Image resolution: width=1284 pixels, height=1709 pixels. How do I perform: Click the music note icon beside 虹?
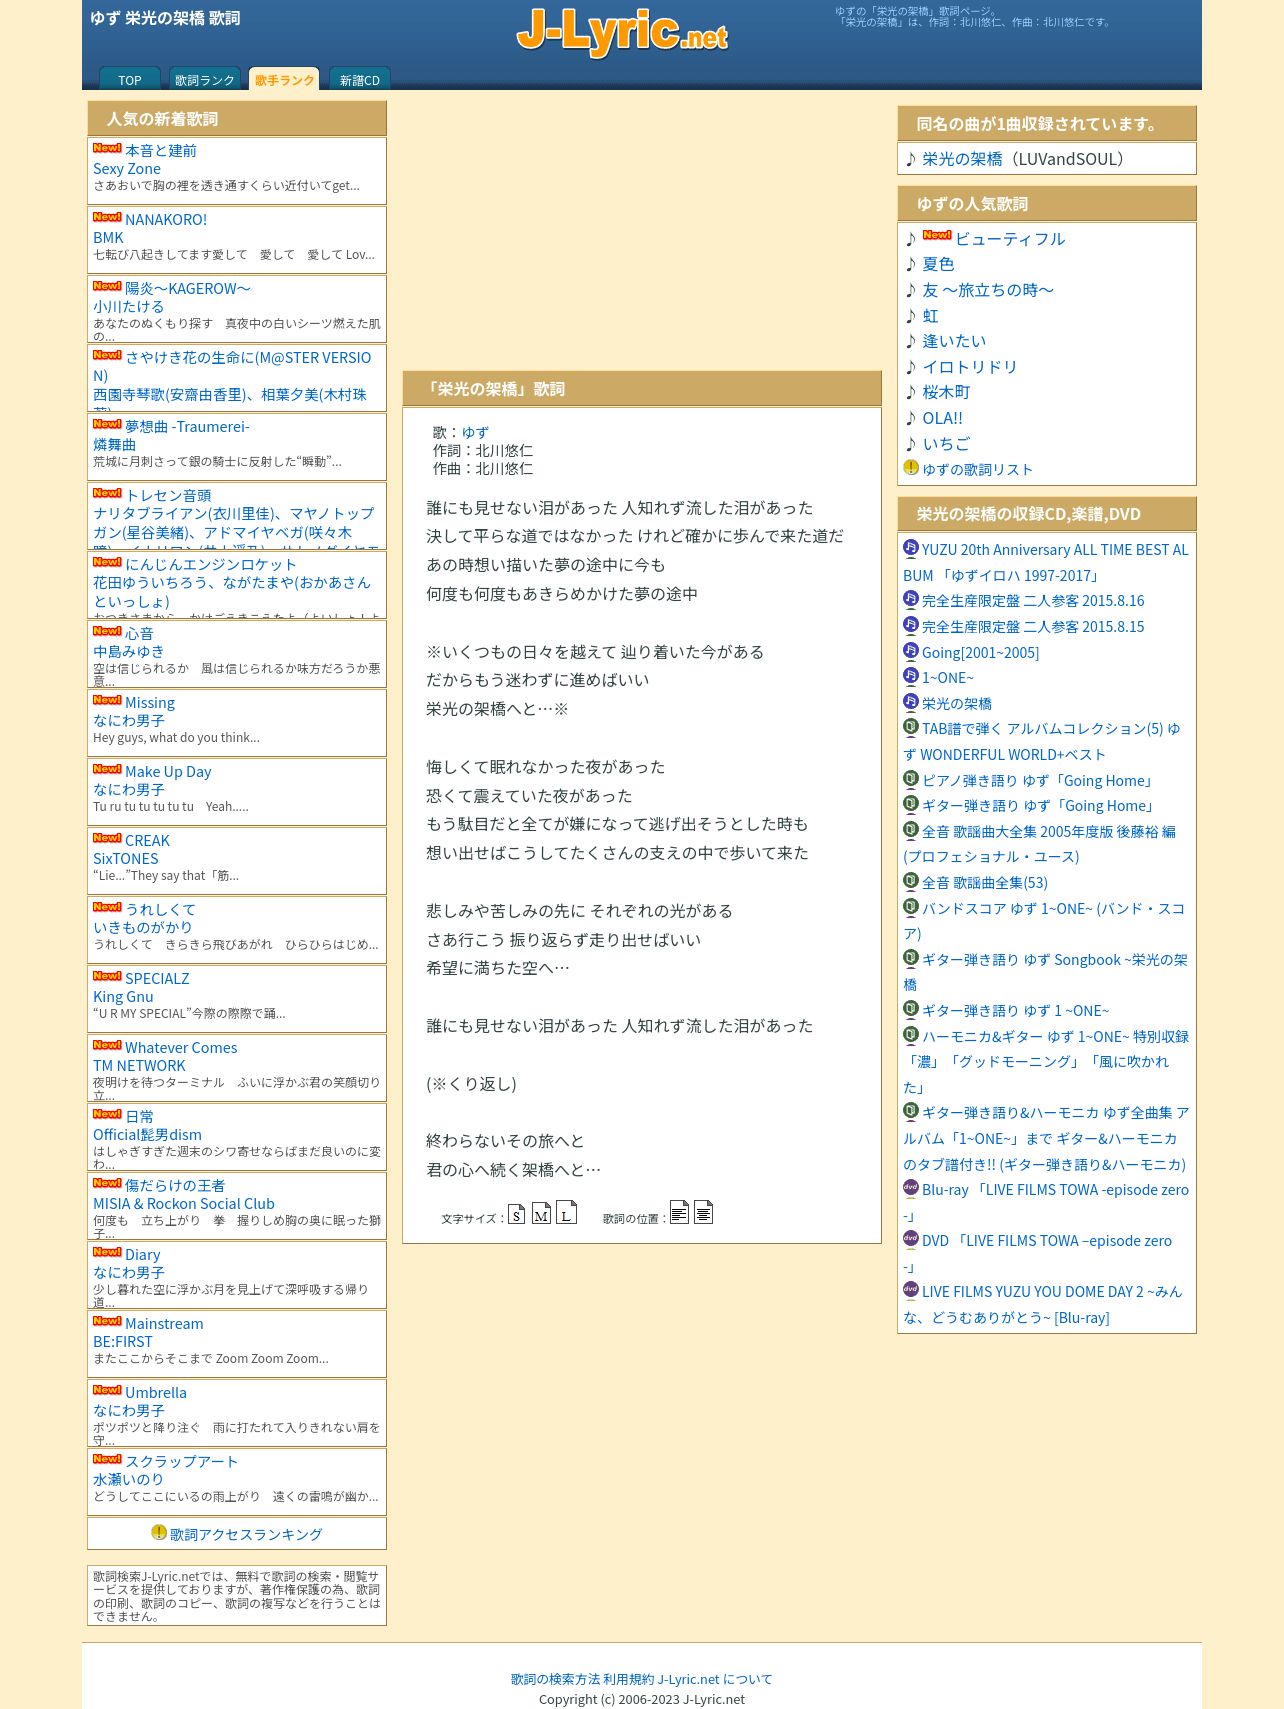(x=911, y=316)
